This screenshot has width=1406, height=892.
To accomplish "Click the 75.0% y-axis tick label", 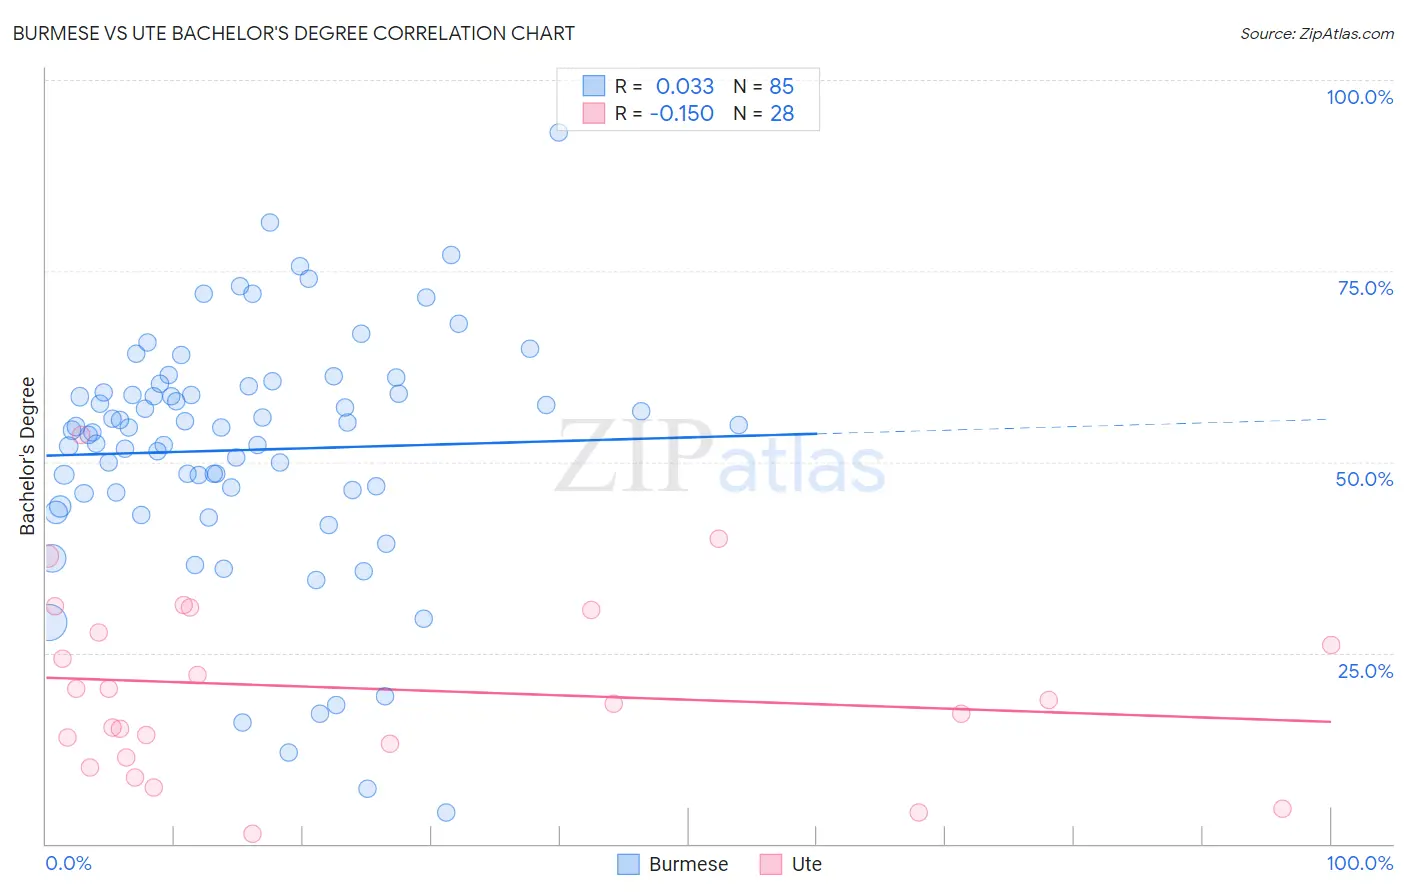I will [x=1365, y=288].
